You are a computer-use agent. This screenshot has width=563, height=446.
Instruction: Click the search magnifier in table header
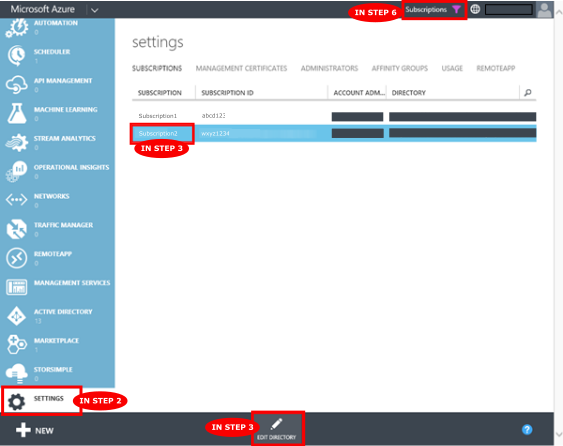[x=527, y=93]
